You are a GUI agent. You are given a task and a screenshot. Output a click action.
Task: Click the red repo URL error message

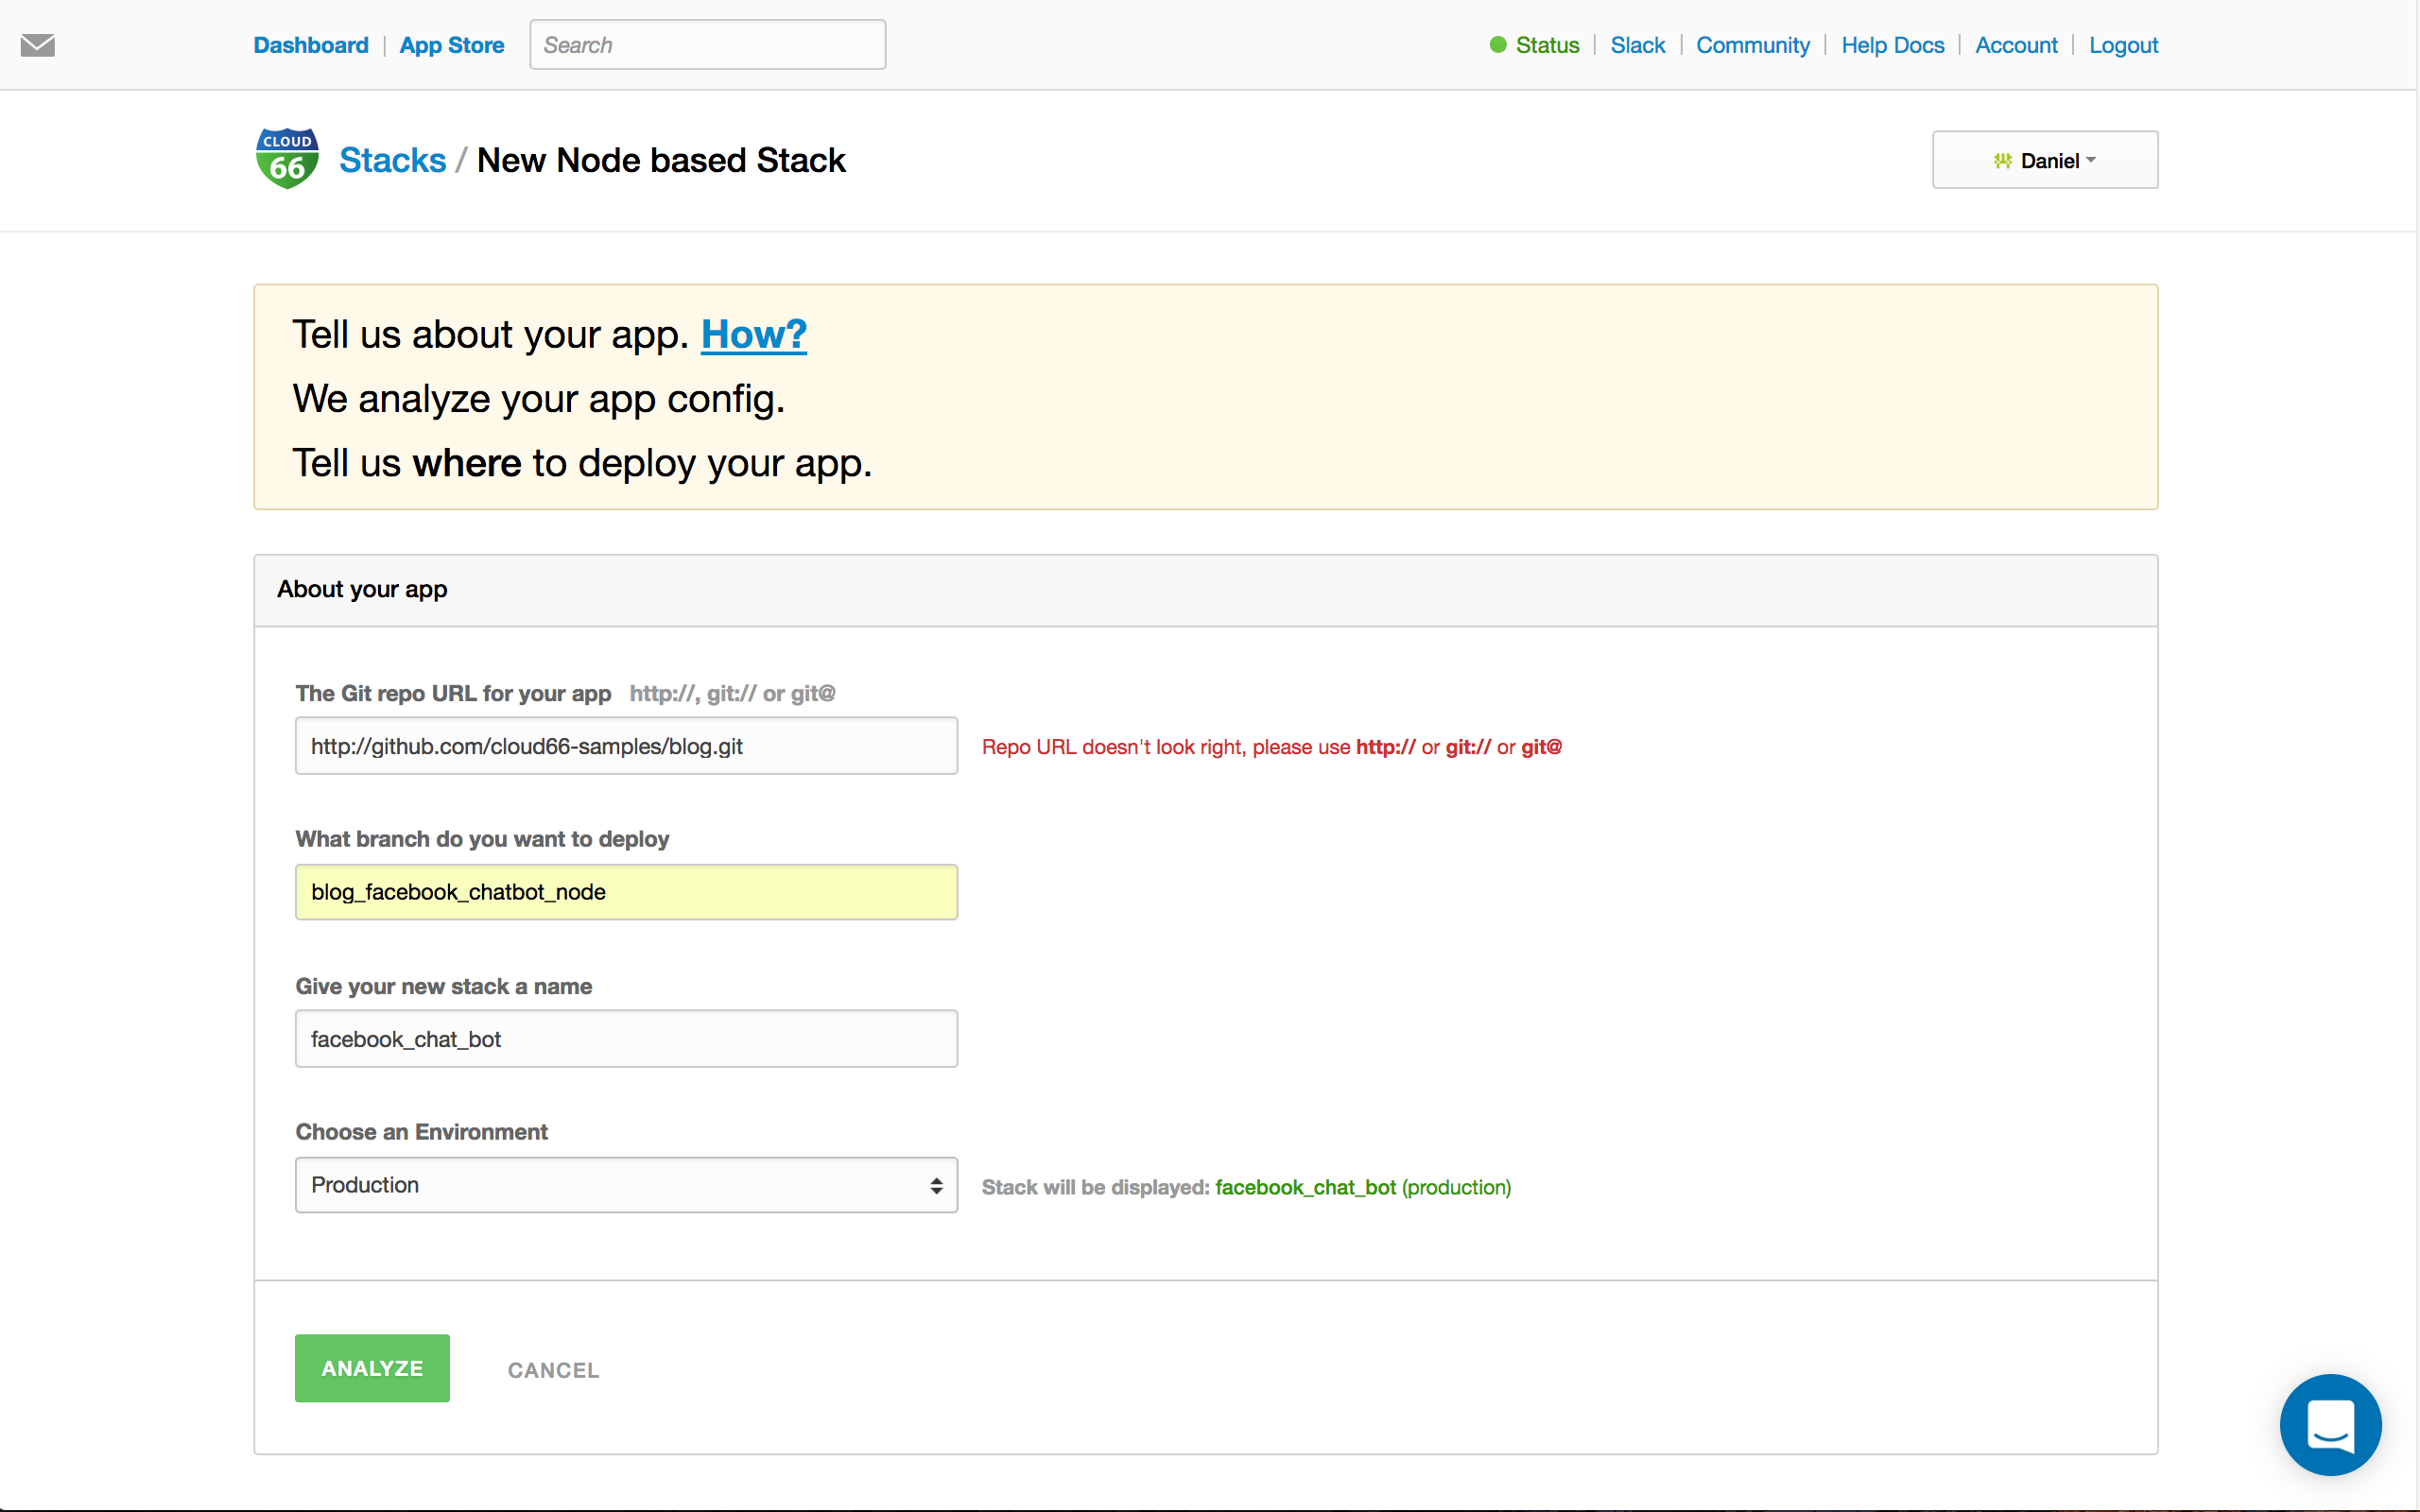click(1271, 747)
